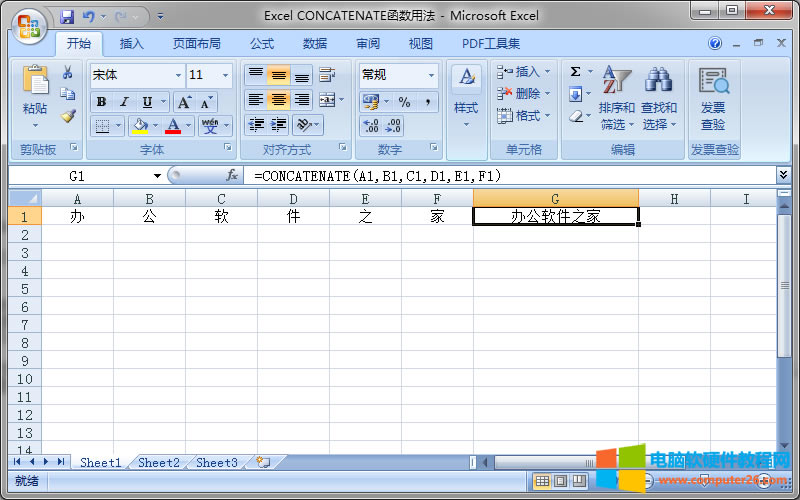The width and height of the screenshot is (800, 500).
Task: Open 发票查验 invoice check tool
Action: (x=713, y=99)
